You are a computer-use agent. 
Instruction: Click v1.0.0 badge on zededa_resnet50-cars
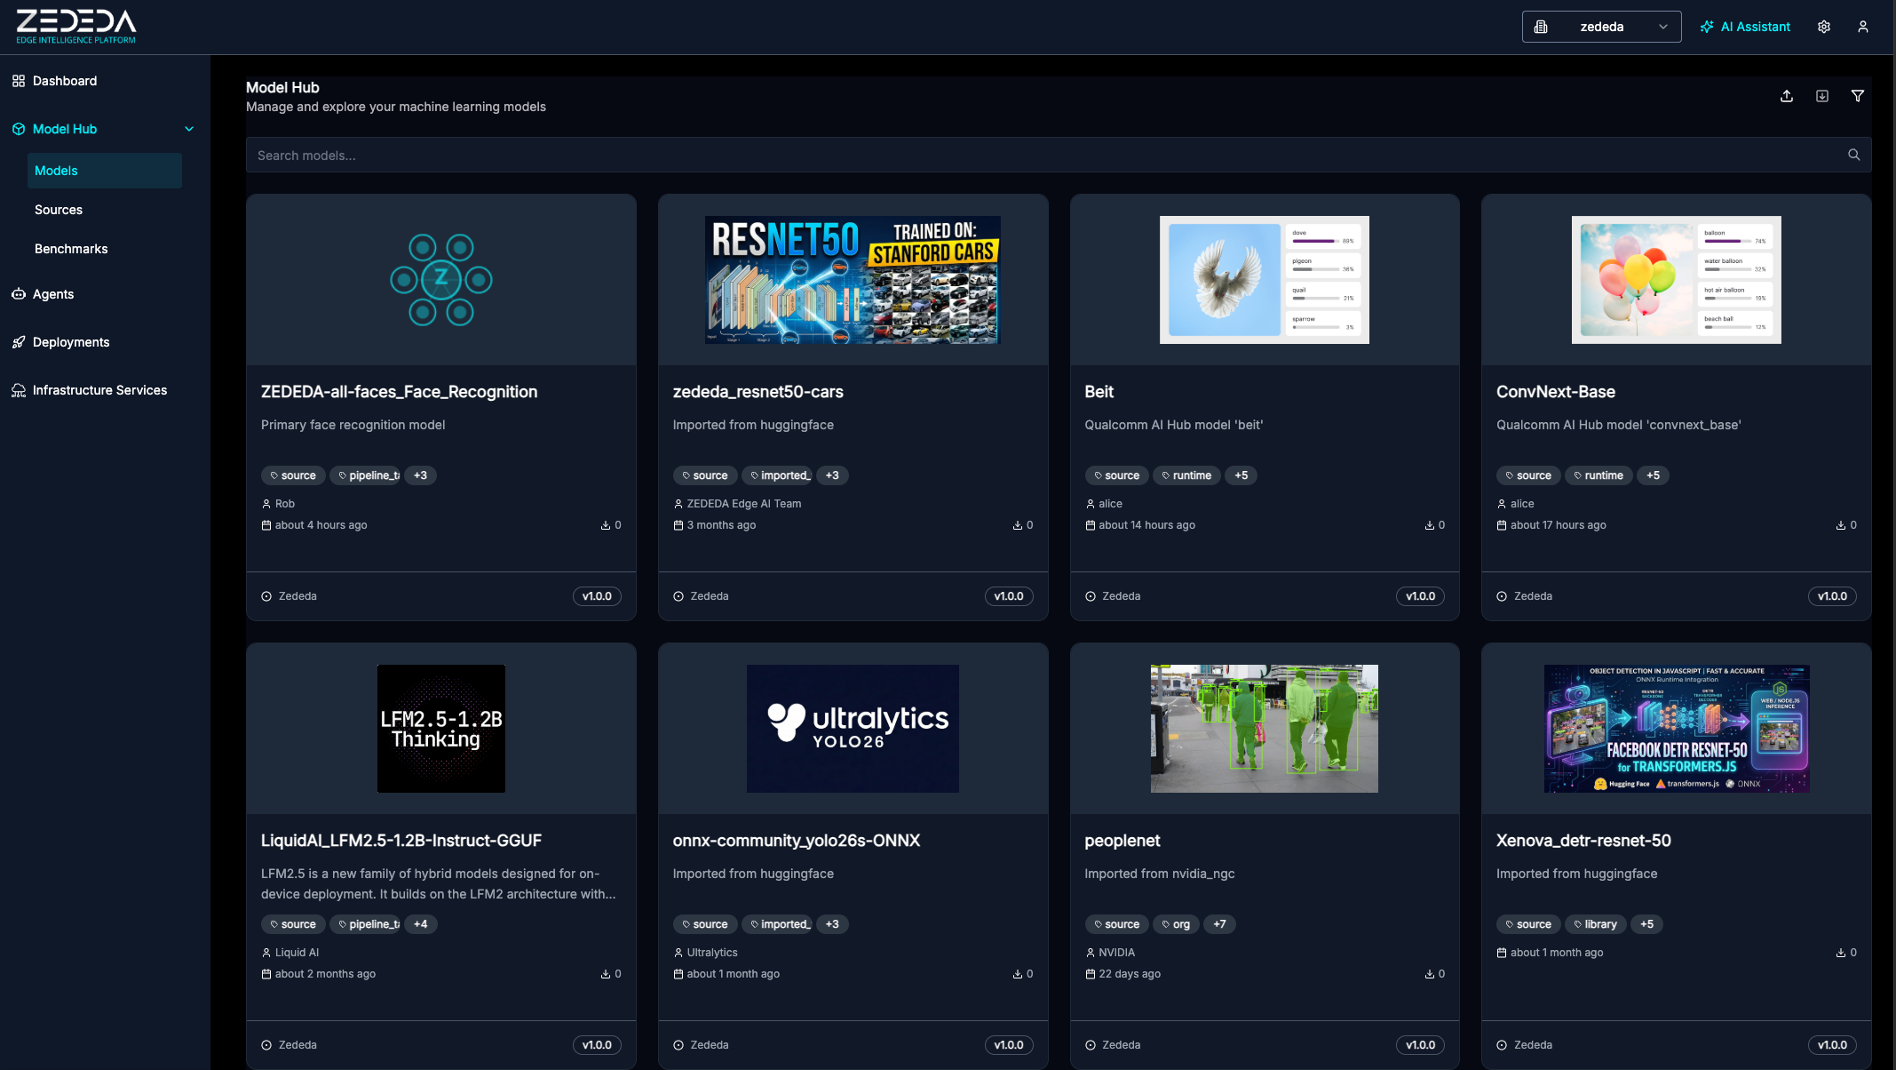[1008, 596]
